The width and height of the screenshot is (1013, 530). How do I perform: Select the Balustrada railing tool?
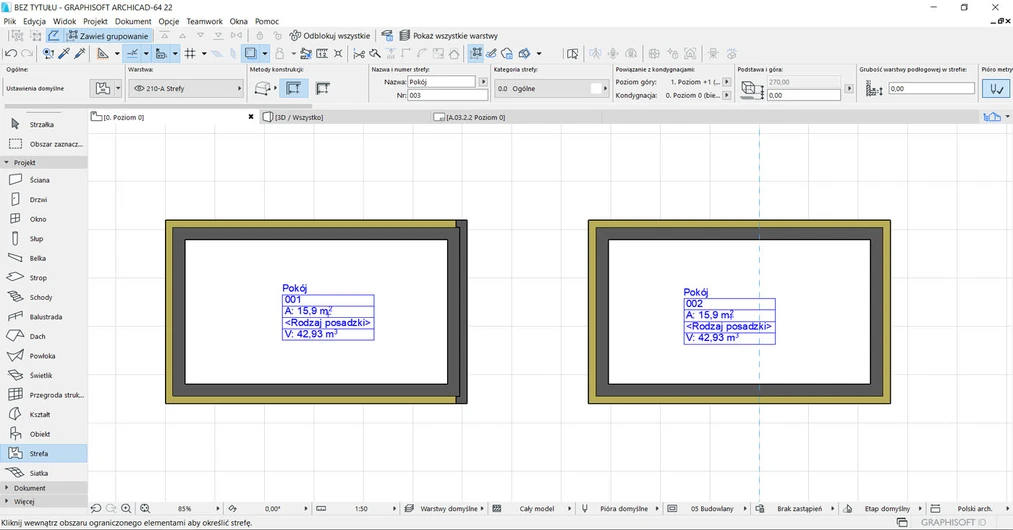pyautogui.click(x=43, y=317)
